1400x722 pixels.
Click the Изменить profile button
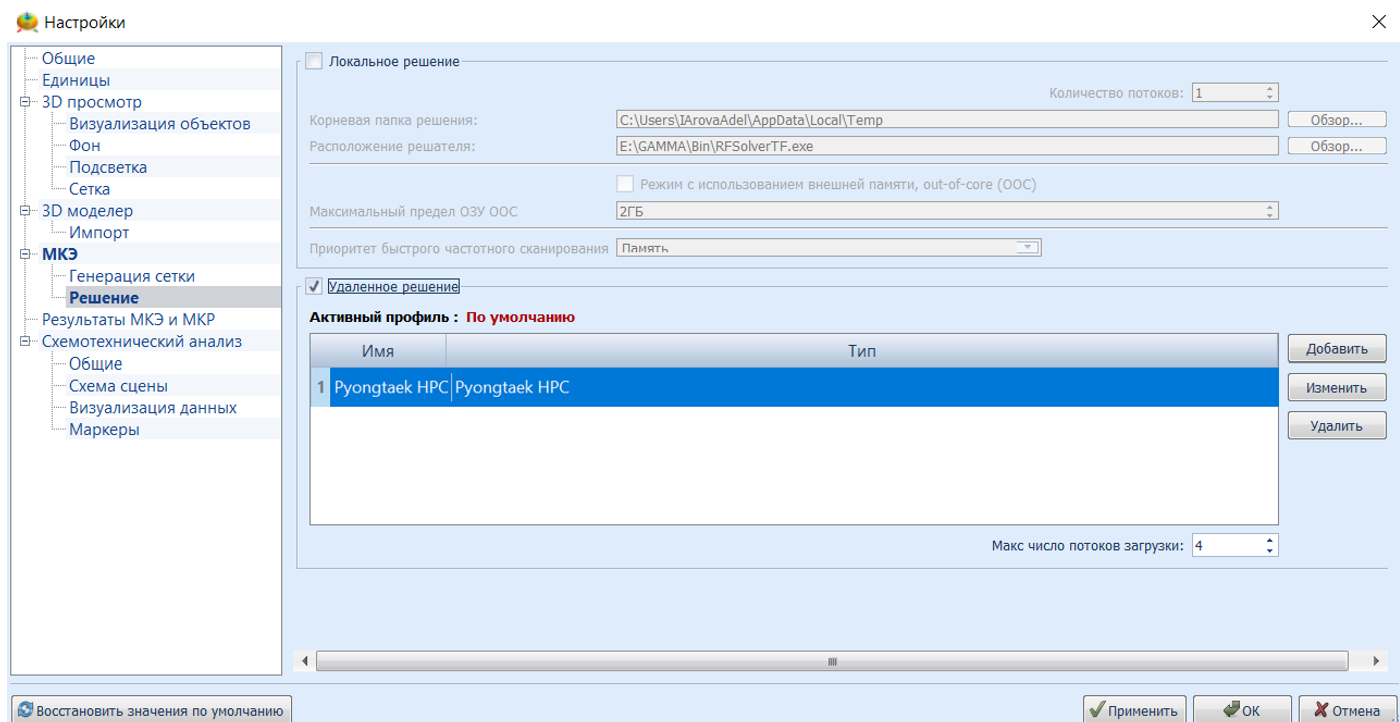tap(1336, 387)
